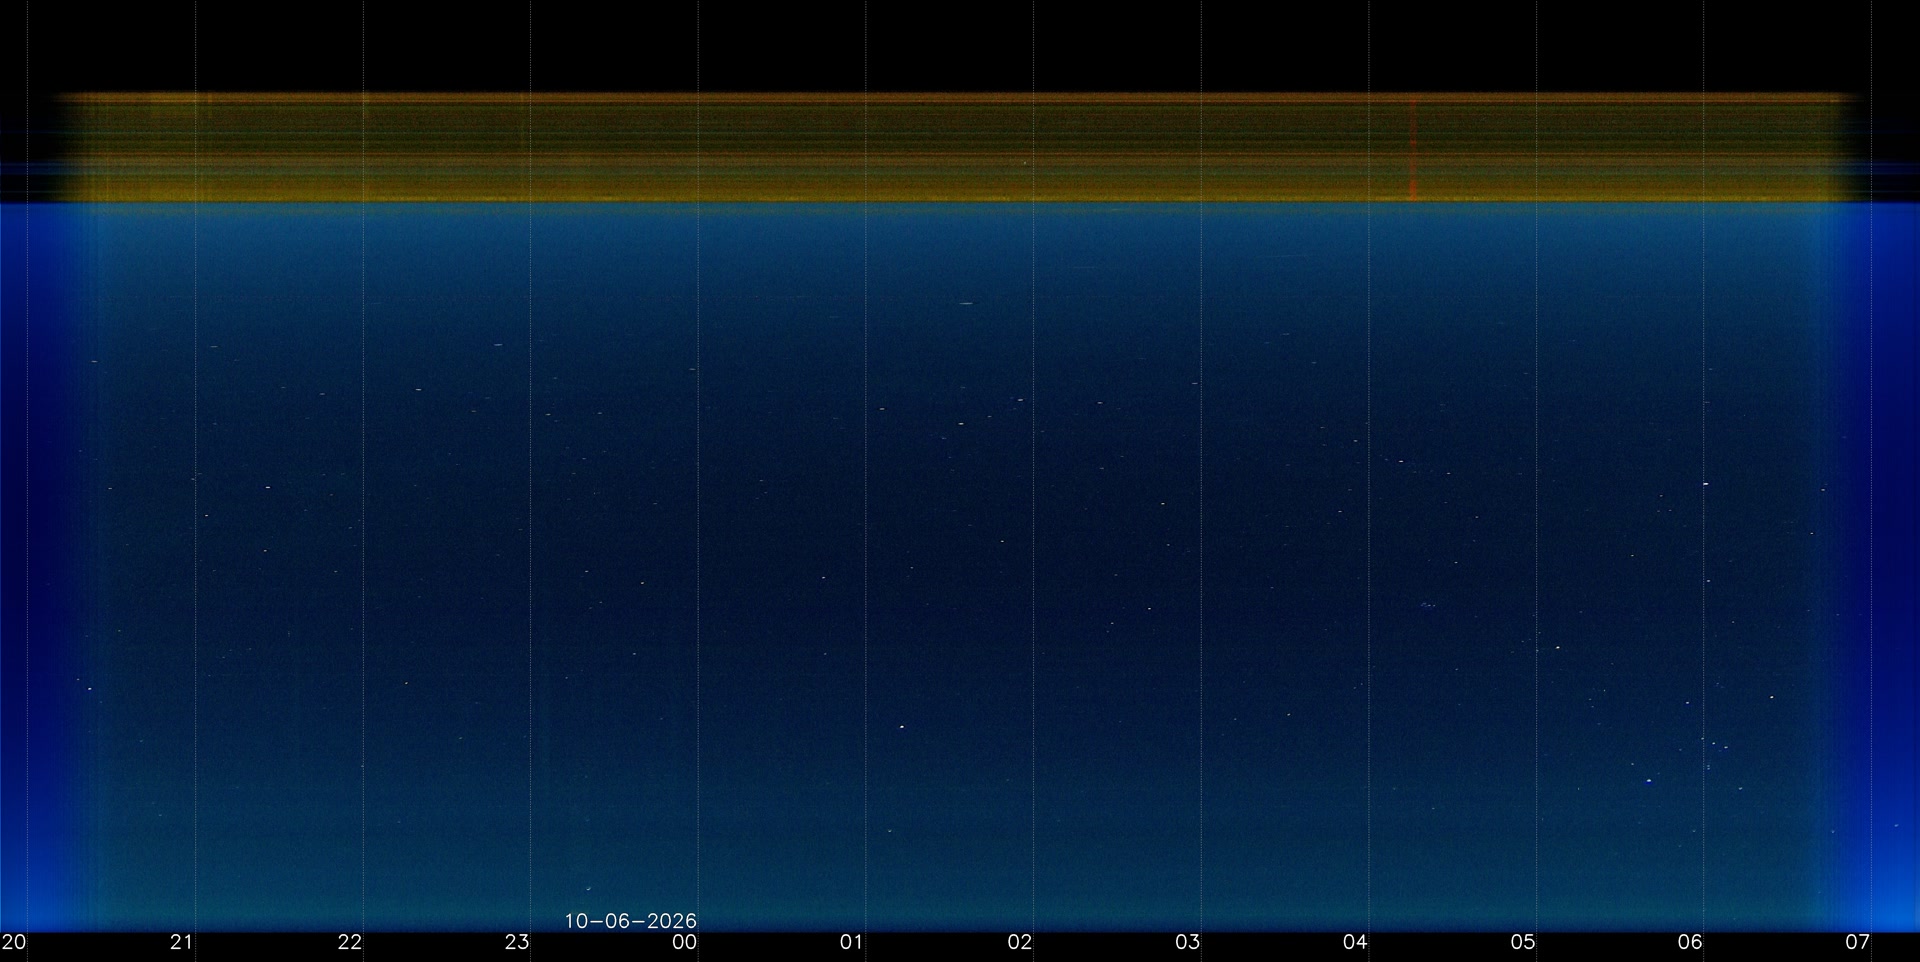1920x962 pixels.
Task: Click the 21 hour label on the time axis
Action: (x=181, y=942)
